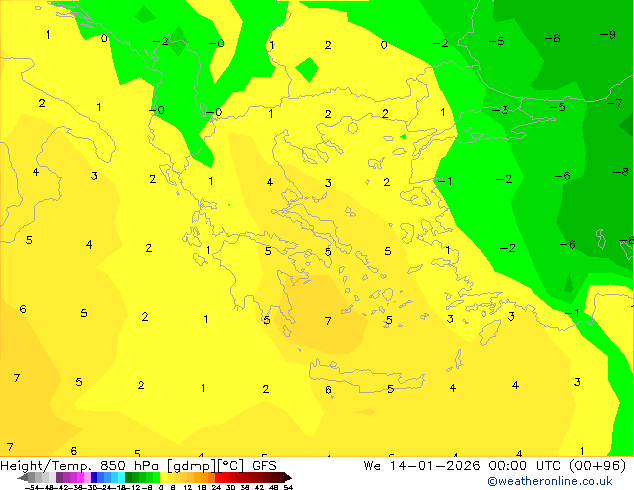
Task: Click the "54" legend scale label at right end
Action: click(x=288, y=487)
